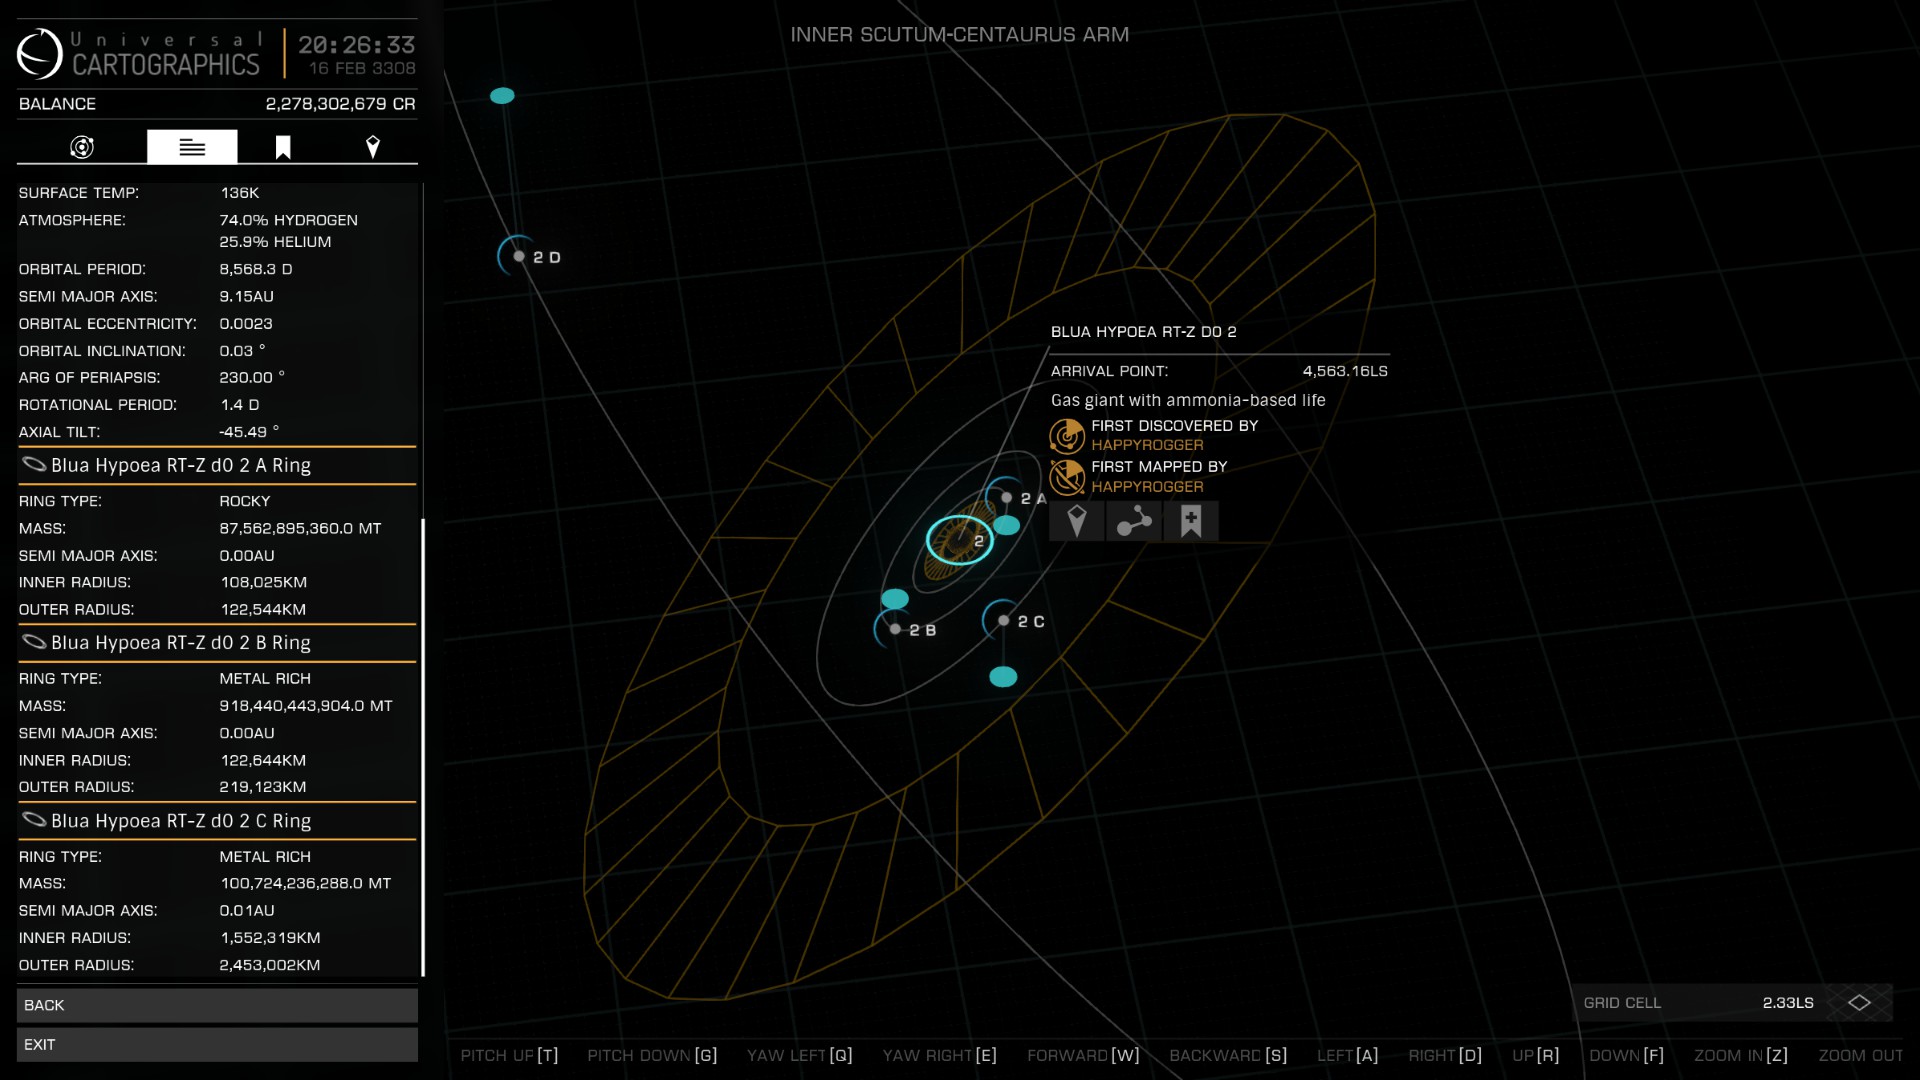1920x1080 pixels.
Task: Open the bookmarks tab
Action: 283,147
